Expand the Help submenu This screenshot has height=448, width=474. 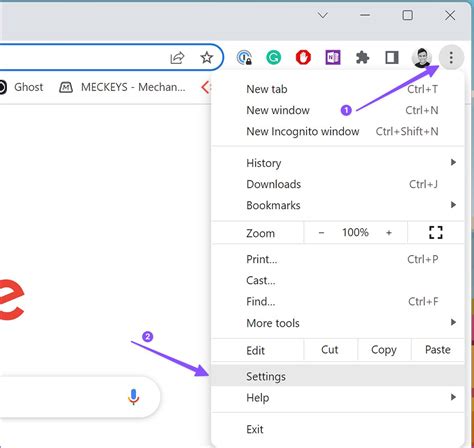(338, 397)
